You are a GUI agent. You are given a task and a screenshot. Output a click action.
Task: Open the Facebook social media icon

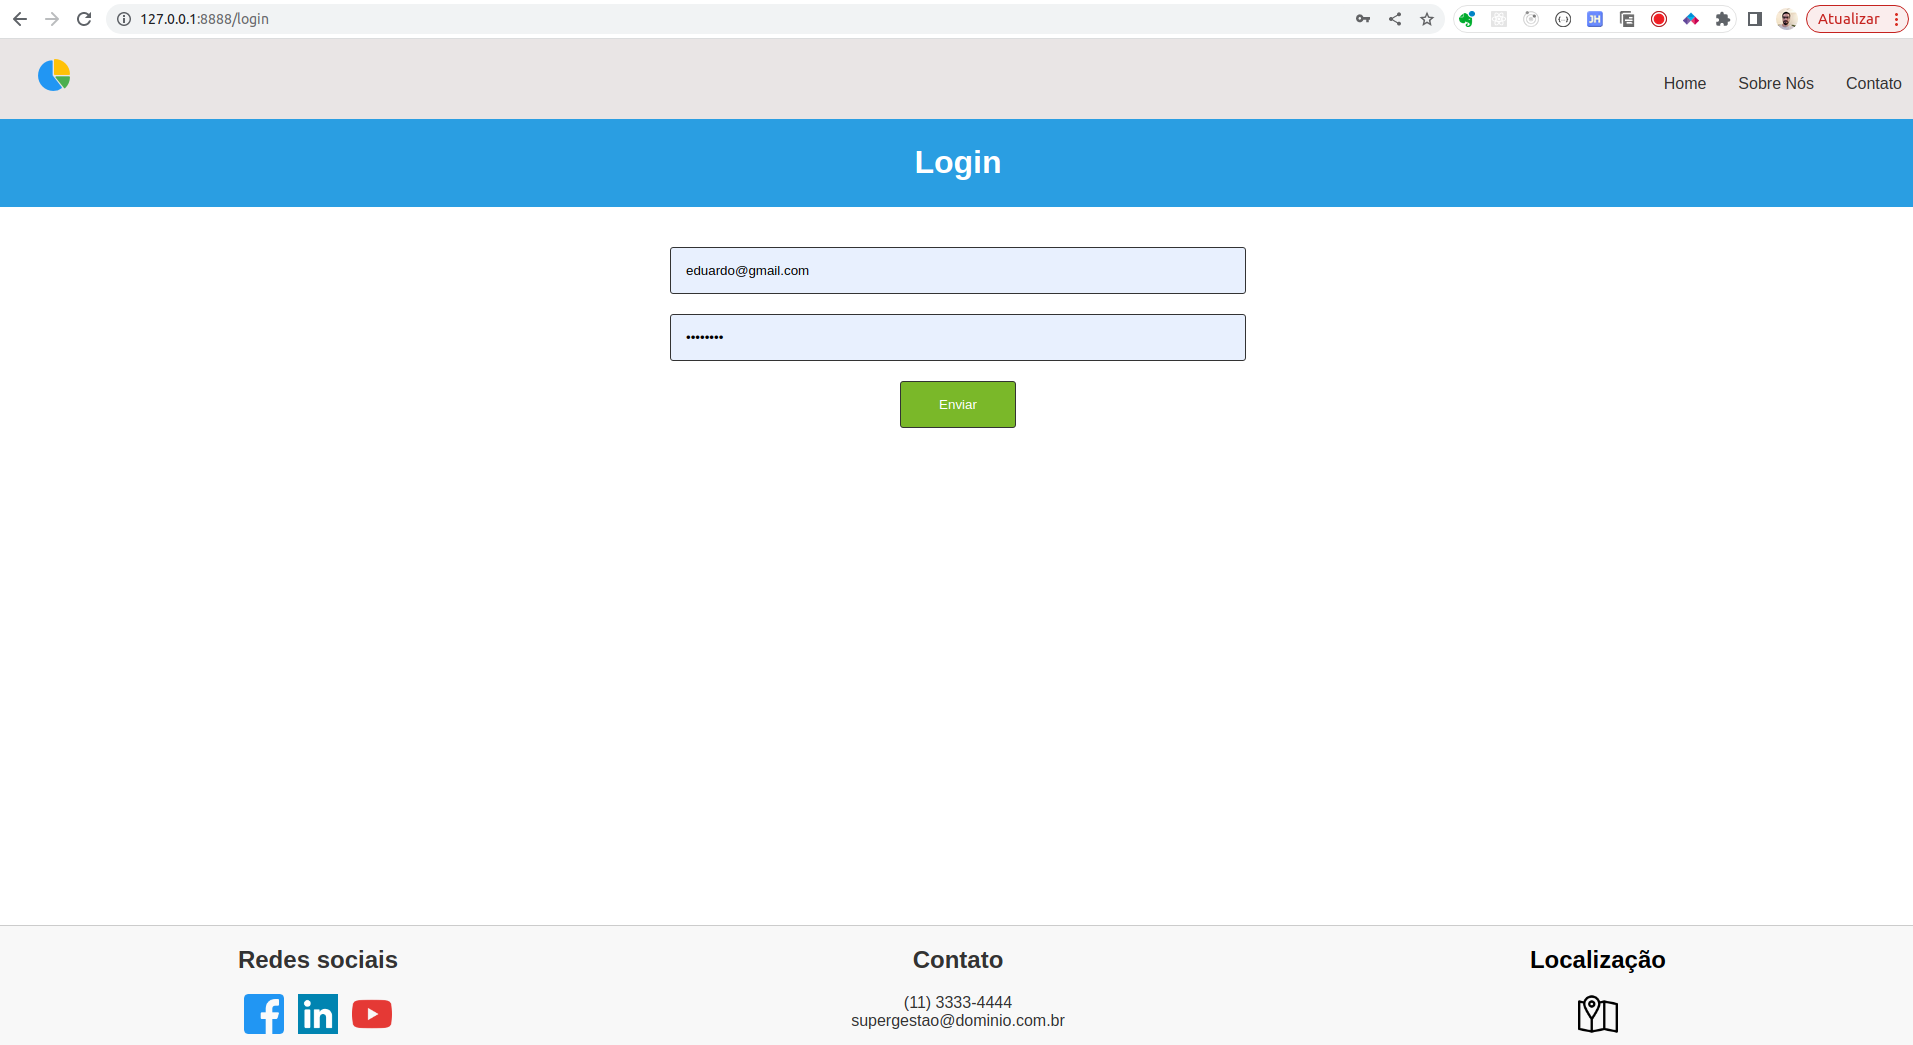[263, 1013]
